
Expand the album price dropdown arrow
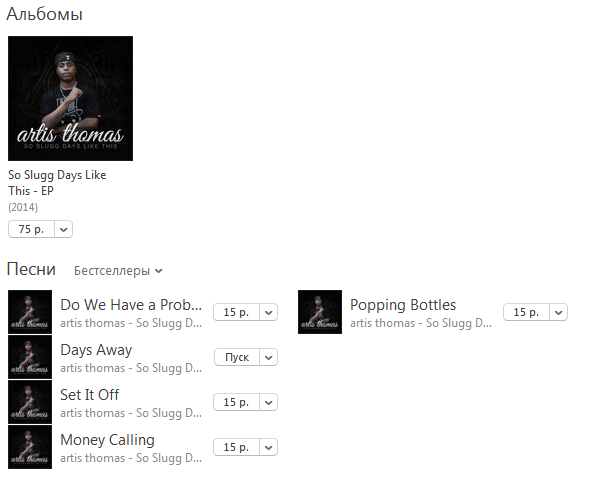64,229
